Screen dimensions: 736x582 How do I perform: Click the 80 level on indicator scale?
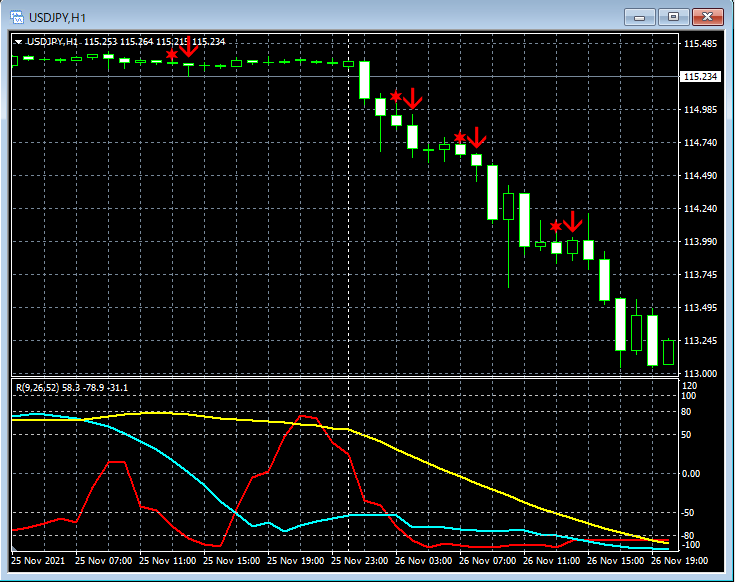pyautogui.click(x=686, y=412)
